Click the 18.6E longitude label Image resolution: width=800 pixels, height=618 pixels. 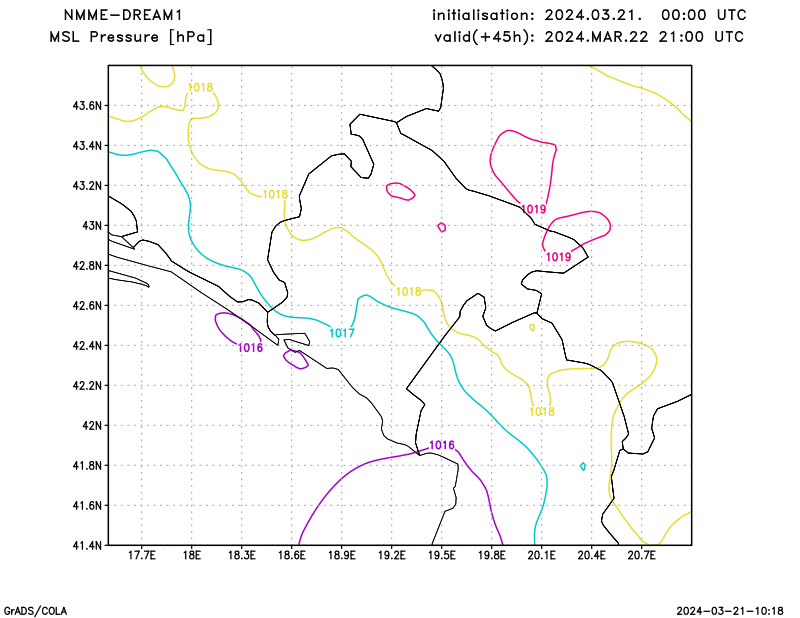292,555
